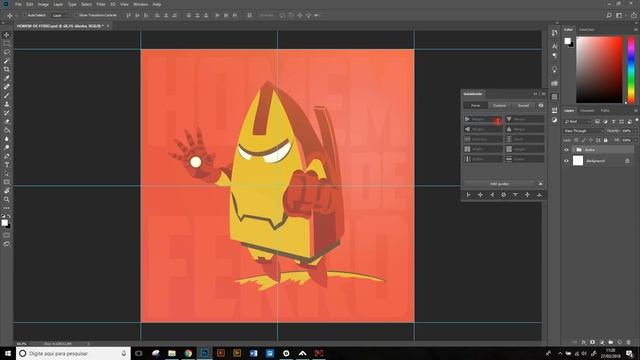
Task: Select the Blur tool
Action: (7, 139)
